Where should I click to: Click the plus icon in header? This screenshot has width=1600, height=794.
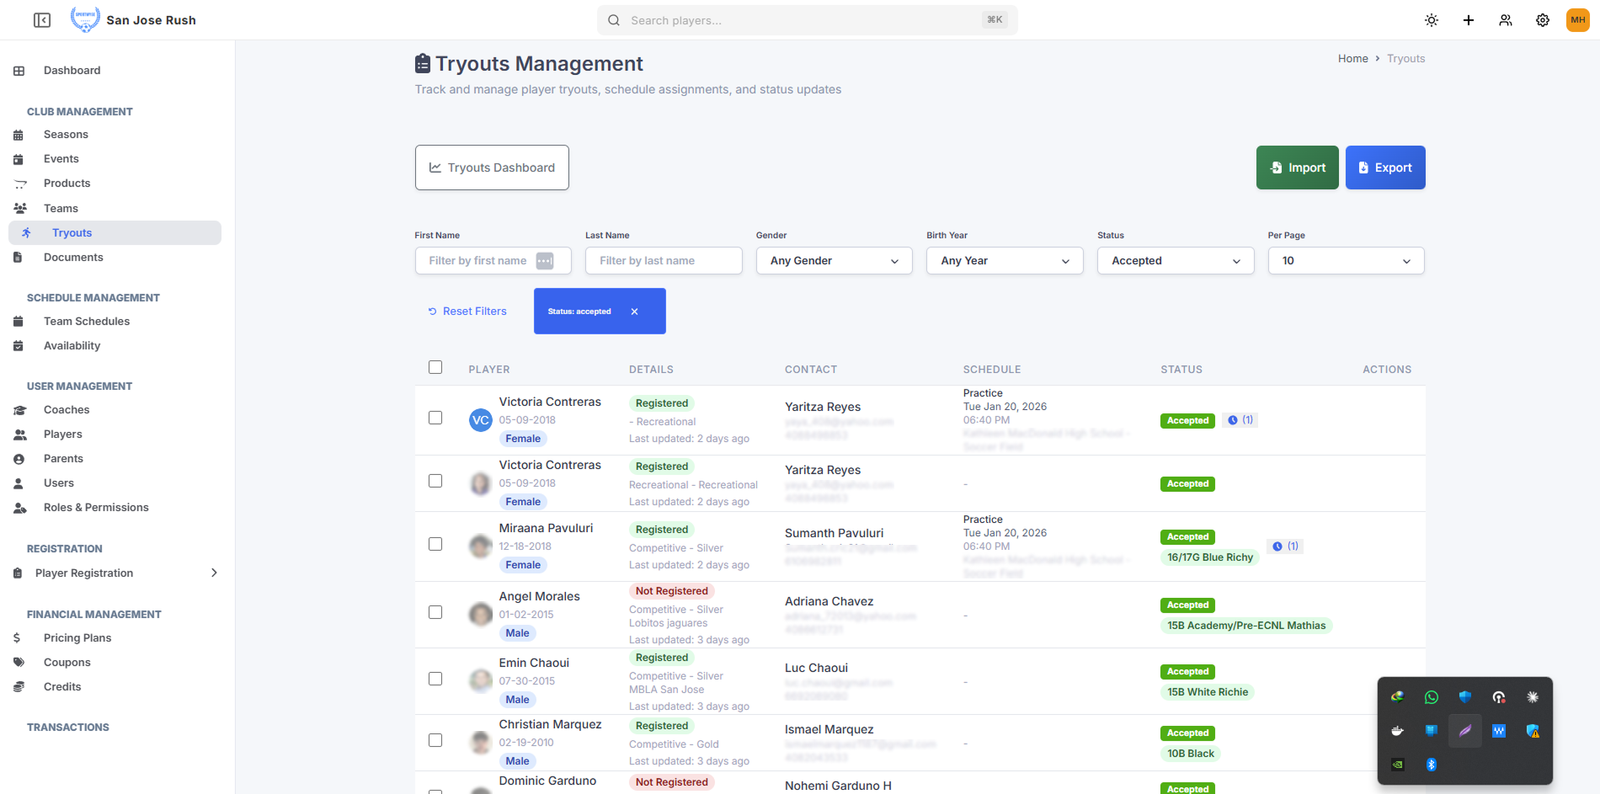point(1468,20)
